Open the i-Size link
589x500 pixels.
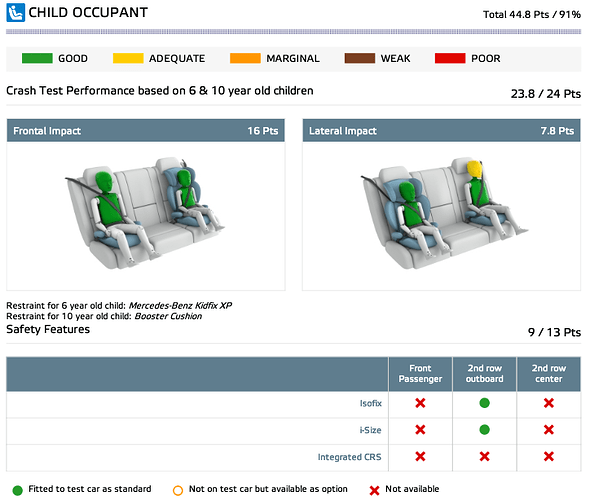point(370,430)
